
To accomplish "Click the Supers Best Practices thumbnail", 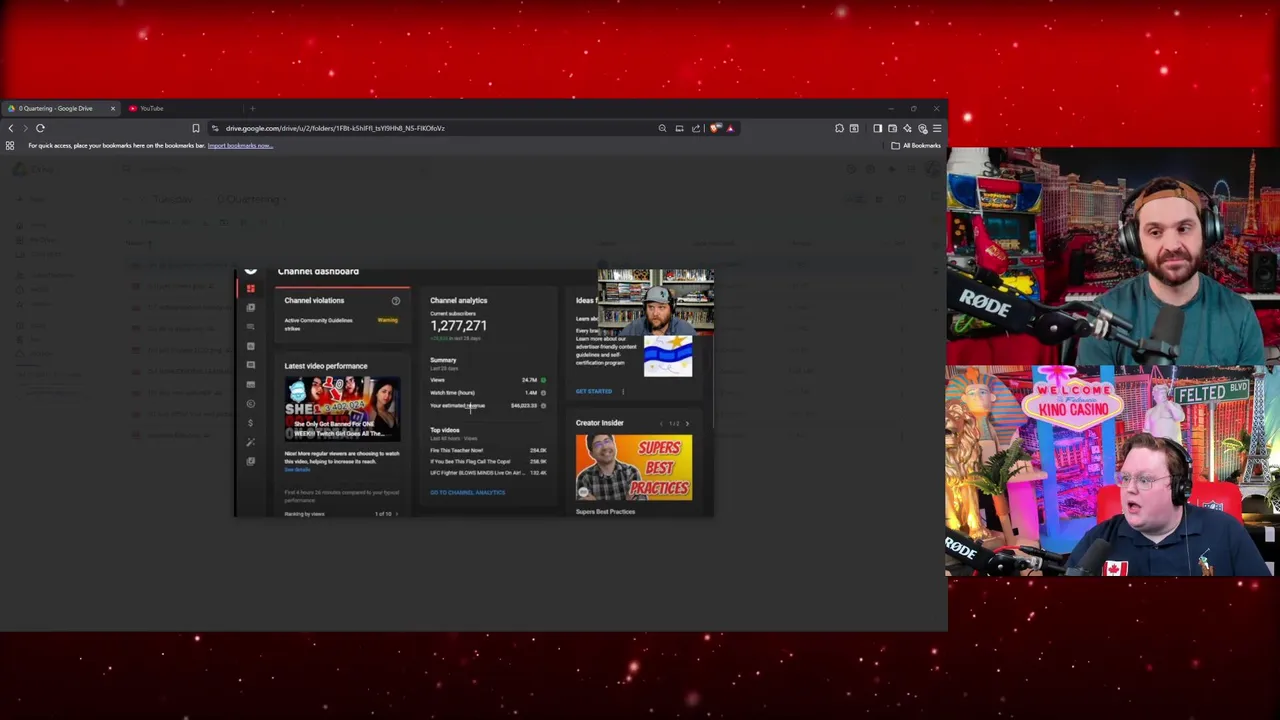I will (633, 467).
